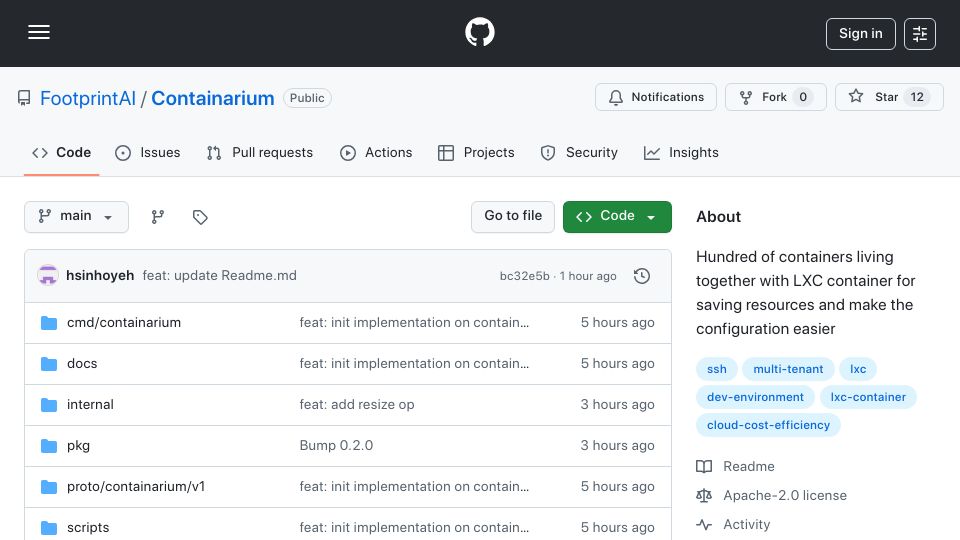Open the Projects tab
Screen dimensions: 960x540
click(476, 152)
